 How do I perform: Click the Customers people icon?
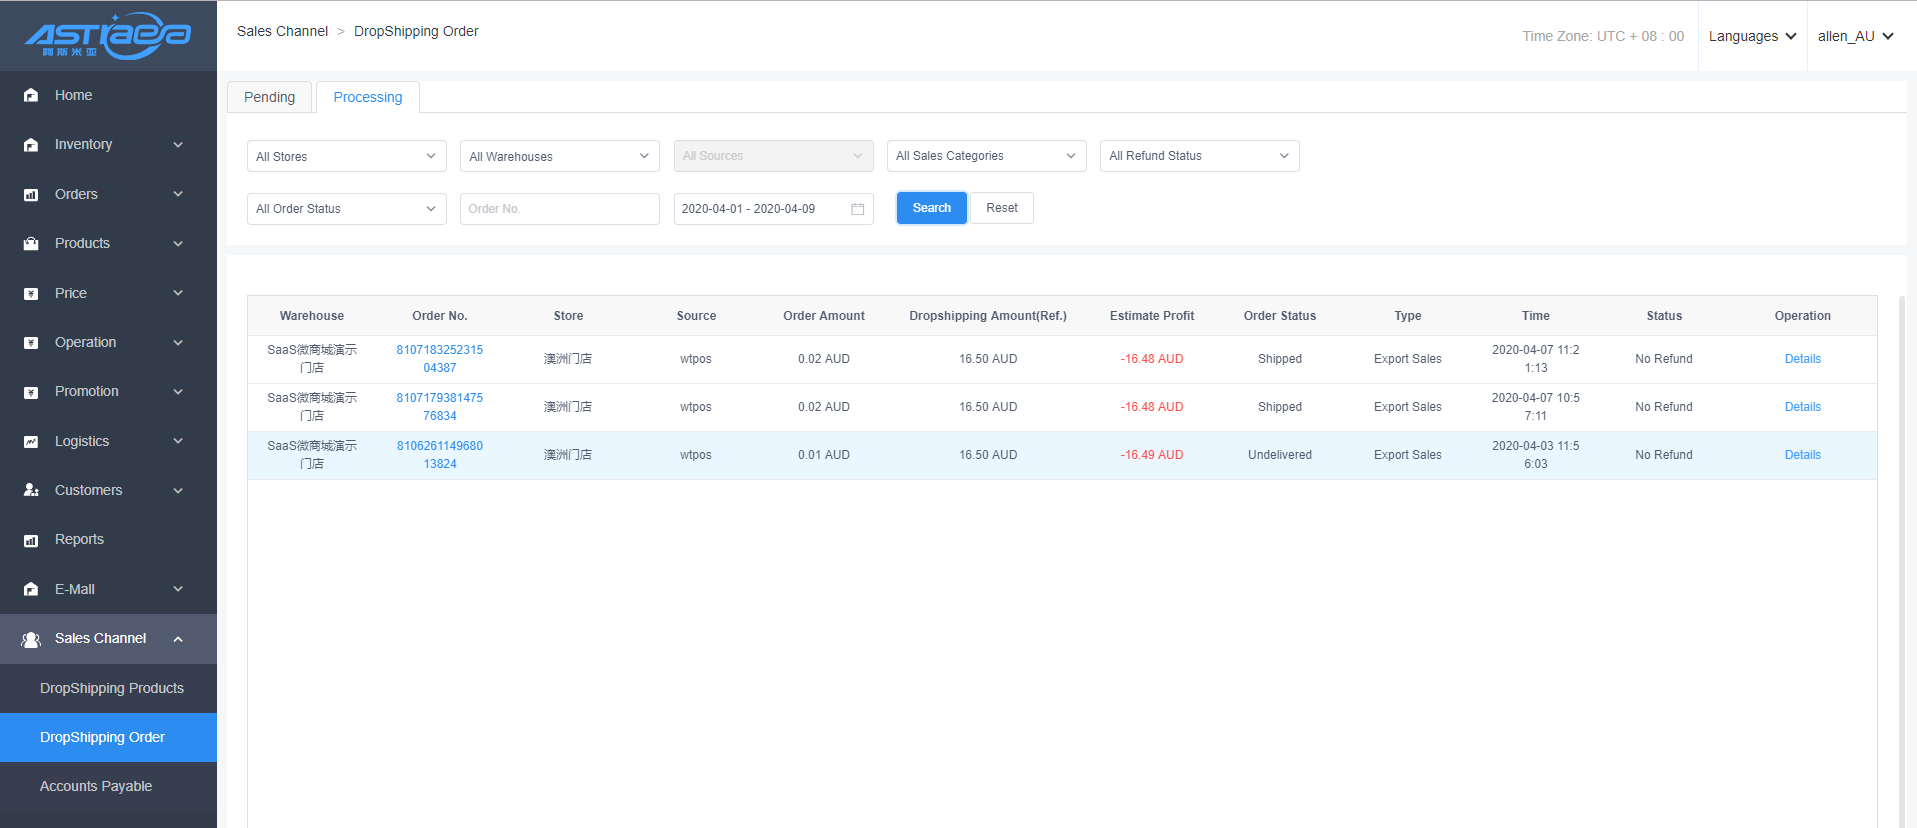[x=31, y=490]
